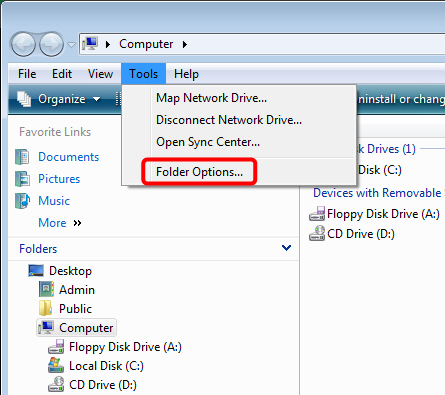Viewport: 445px width, 395px height.
Task: Click the Favorite Links heading
Action: pyautogui.click(x=55, y=132)
